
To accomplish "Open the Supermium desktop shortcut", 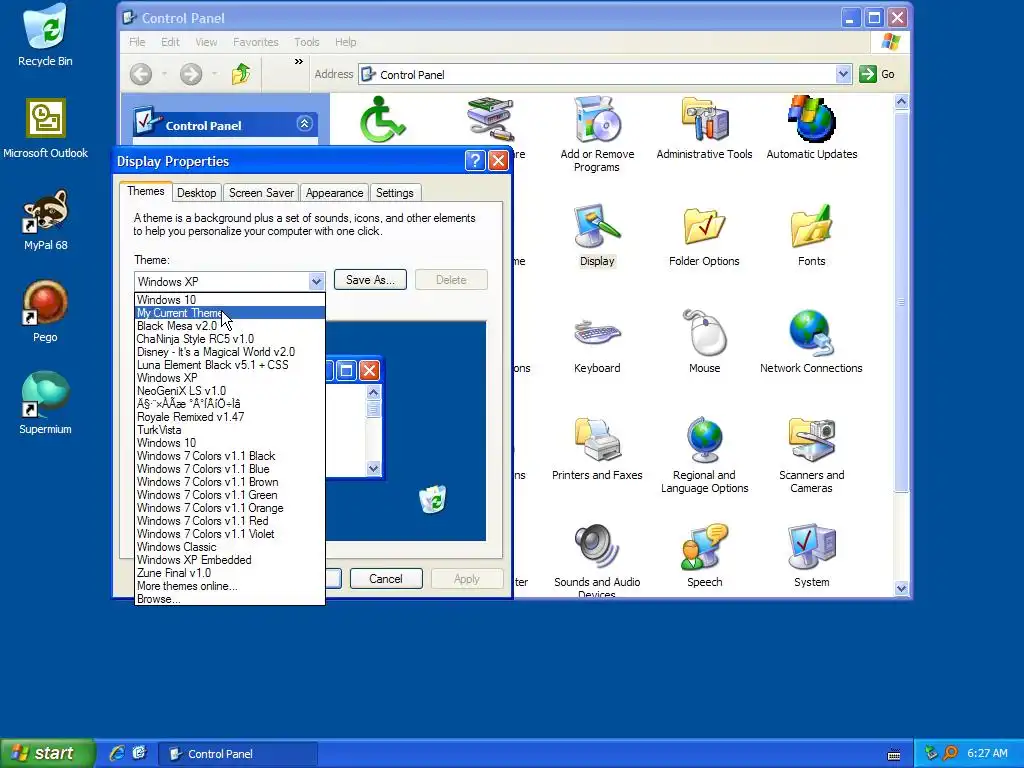I will (x=45, y=403).
